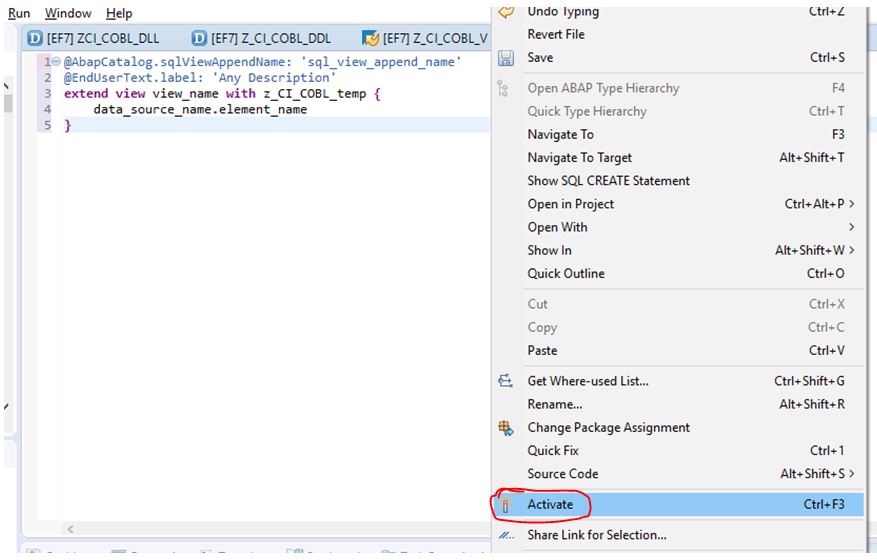The height and width of the screenshot is (560, 877).
Task: Click z_CI_COBL_temp in the extend view line
Action: coord(315,94)
